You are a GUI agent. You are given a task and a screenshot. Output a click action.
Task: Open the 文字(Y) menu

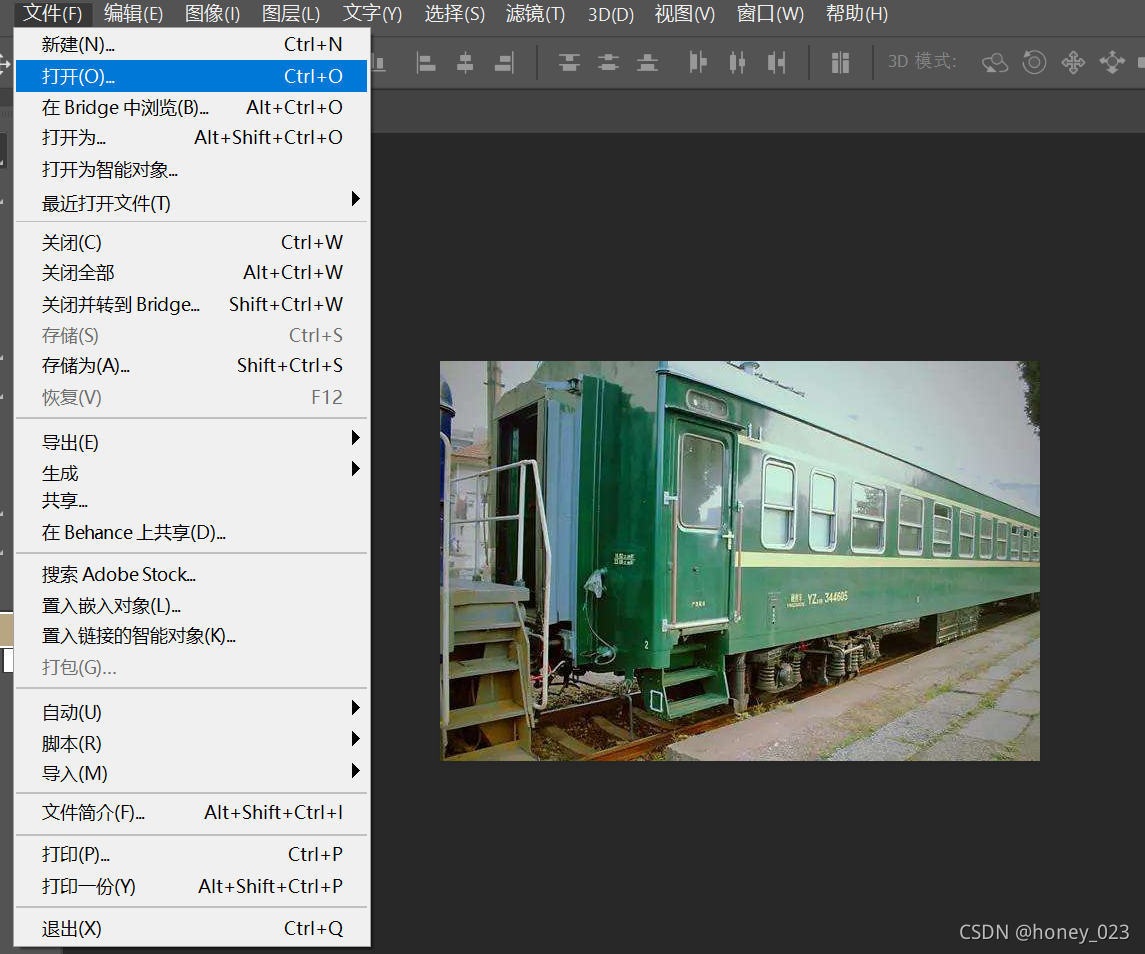(372, 14)
